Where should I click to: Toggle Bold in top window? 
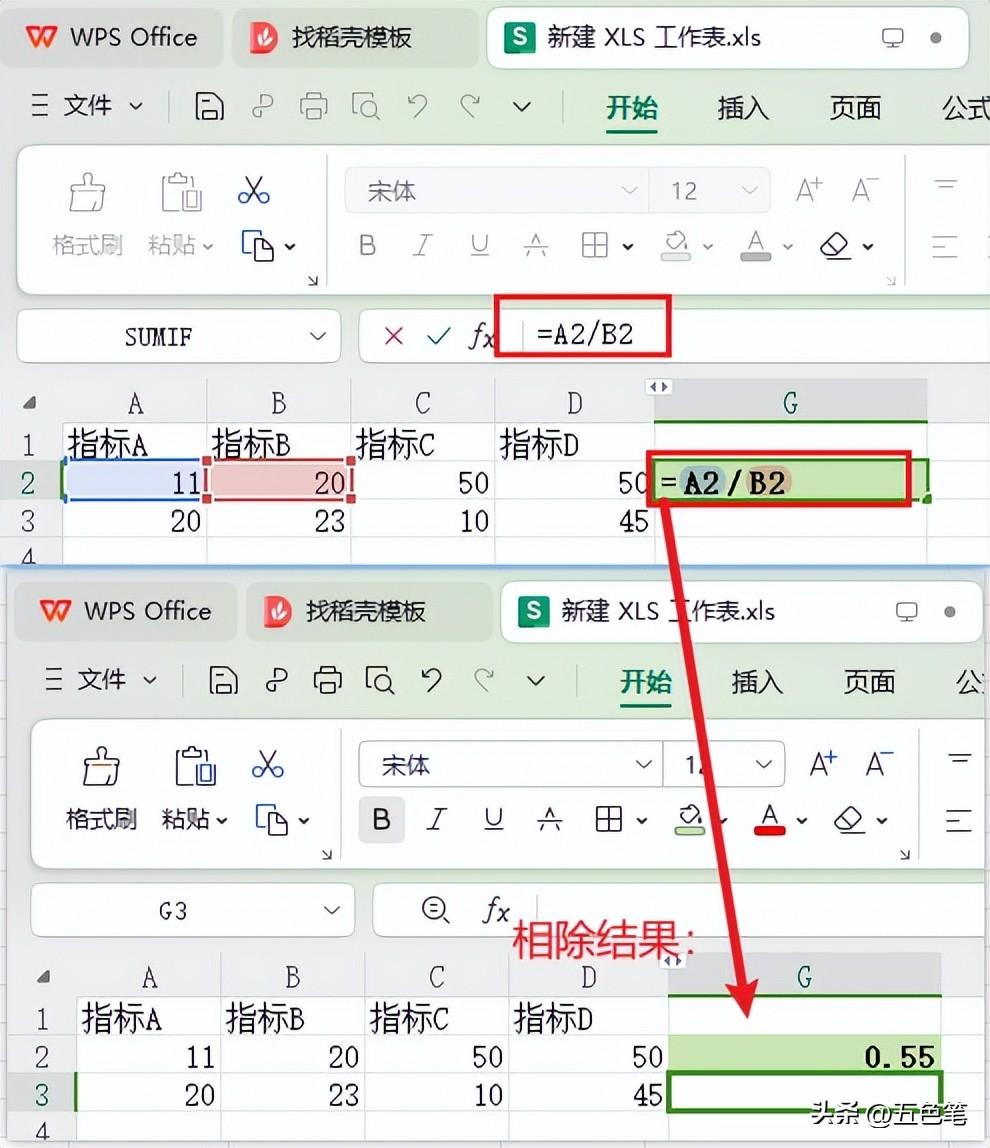pos(368,245)
